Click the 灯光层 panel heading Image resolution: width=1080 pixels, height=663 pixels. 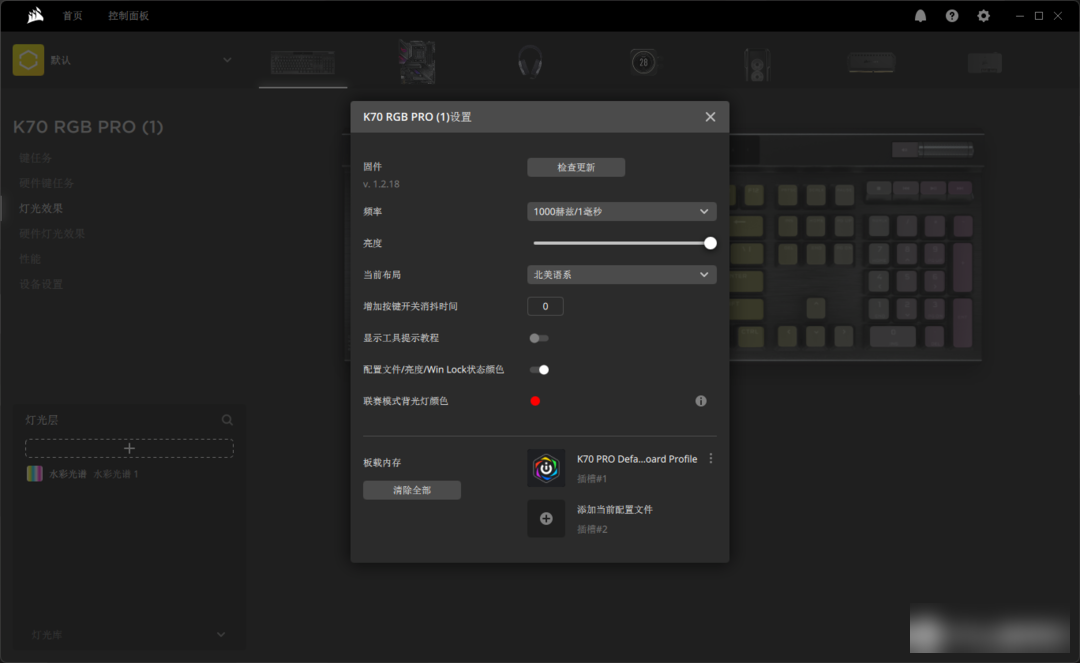(42, 420)
